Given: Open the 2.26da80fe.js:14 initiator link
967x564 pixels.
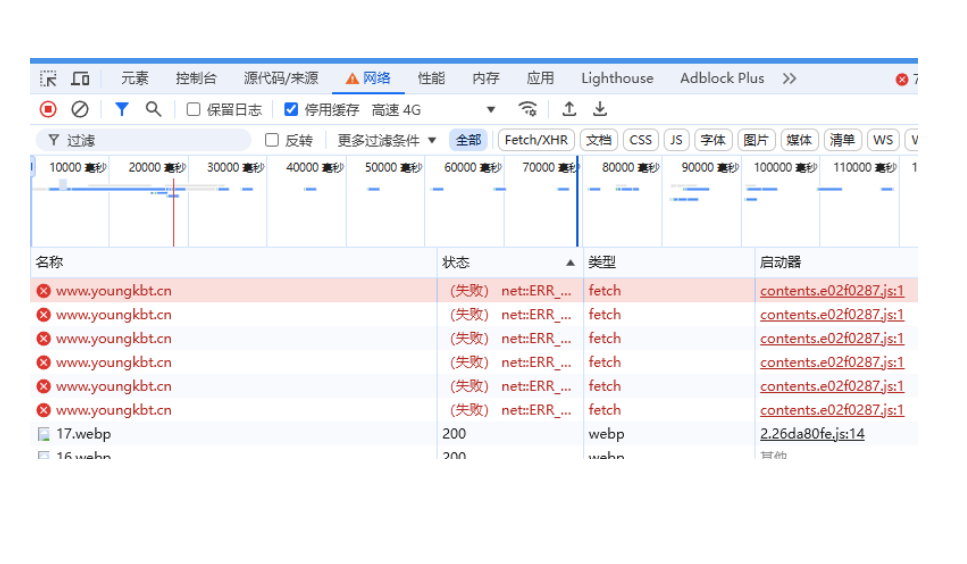Looking at the screenshot, I should pyautogui.click(x=812, y=434).
